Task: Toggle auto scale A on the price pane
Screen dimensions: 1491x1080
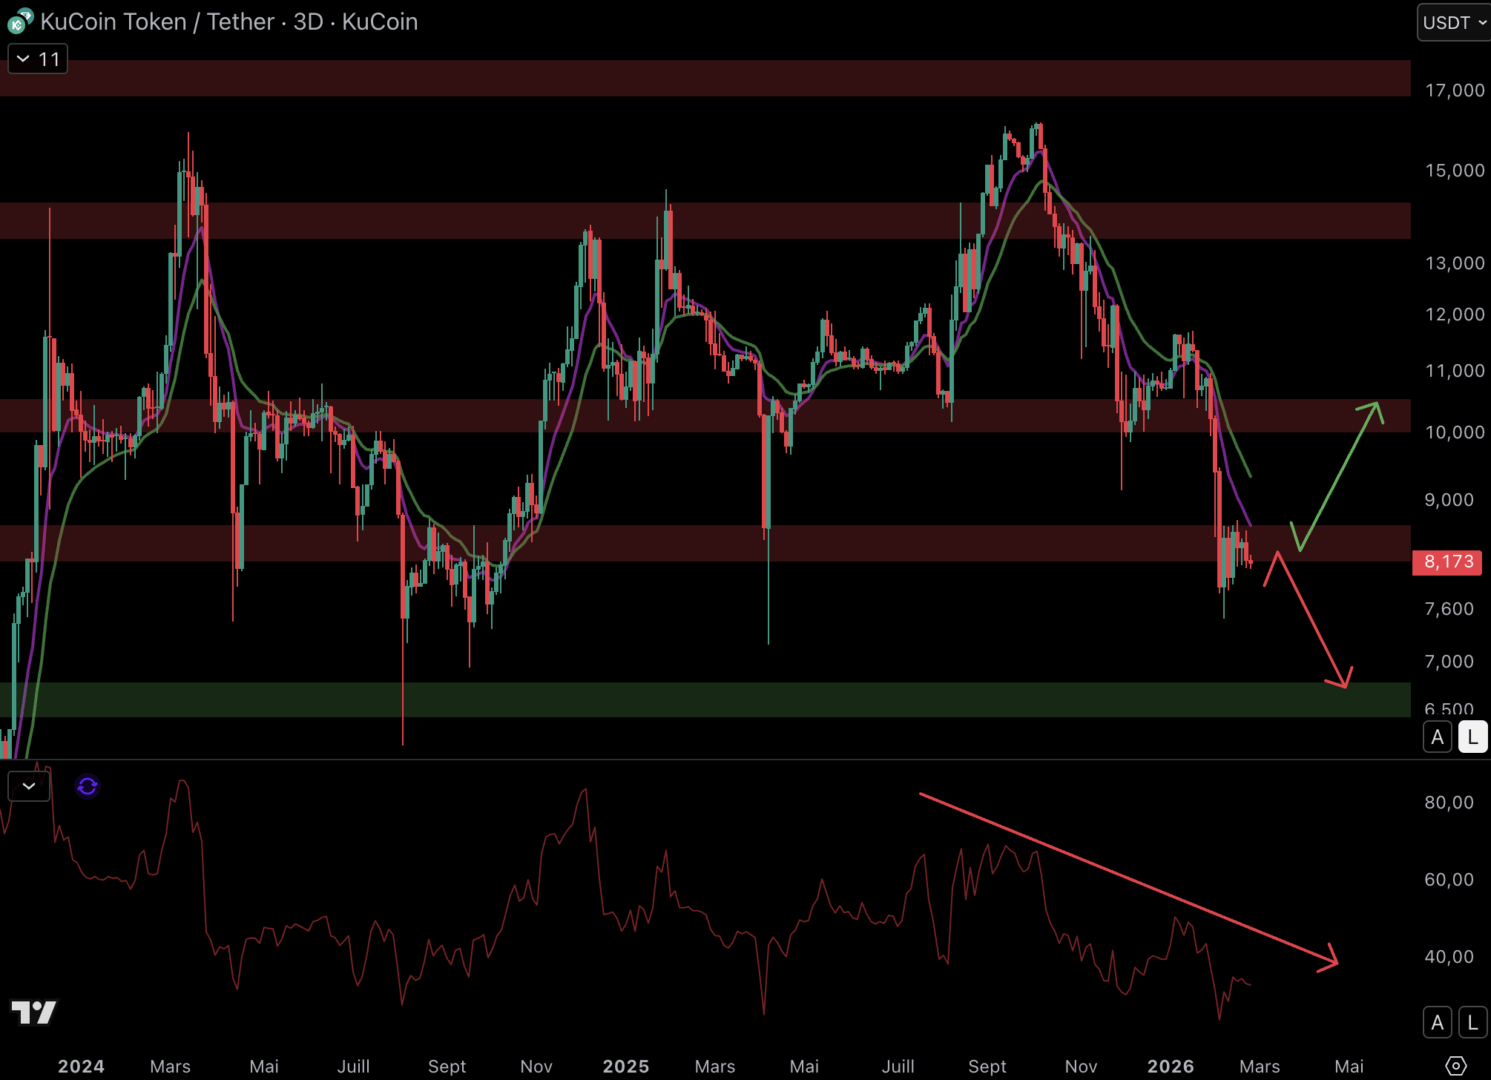Action: coord(1437,738)
